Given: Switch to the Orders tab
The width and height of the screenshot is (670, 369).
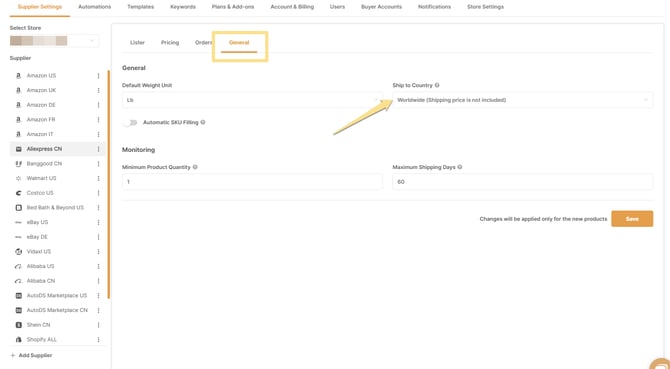Looking at the screenshot, I should [x=203, y=43].
